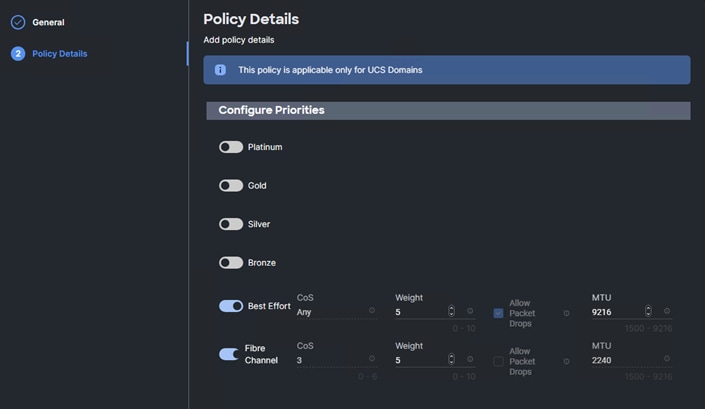Click the Best Effort Weight info icon

coord(470,311)
